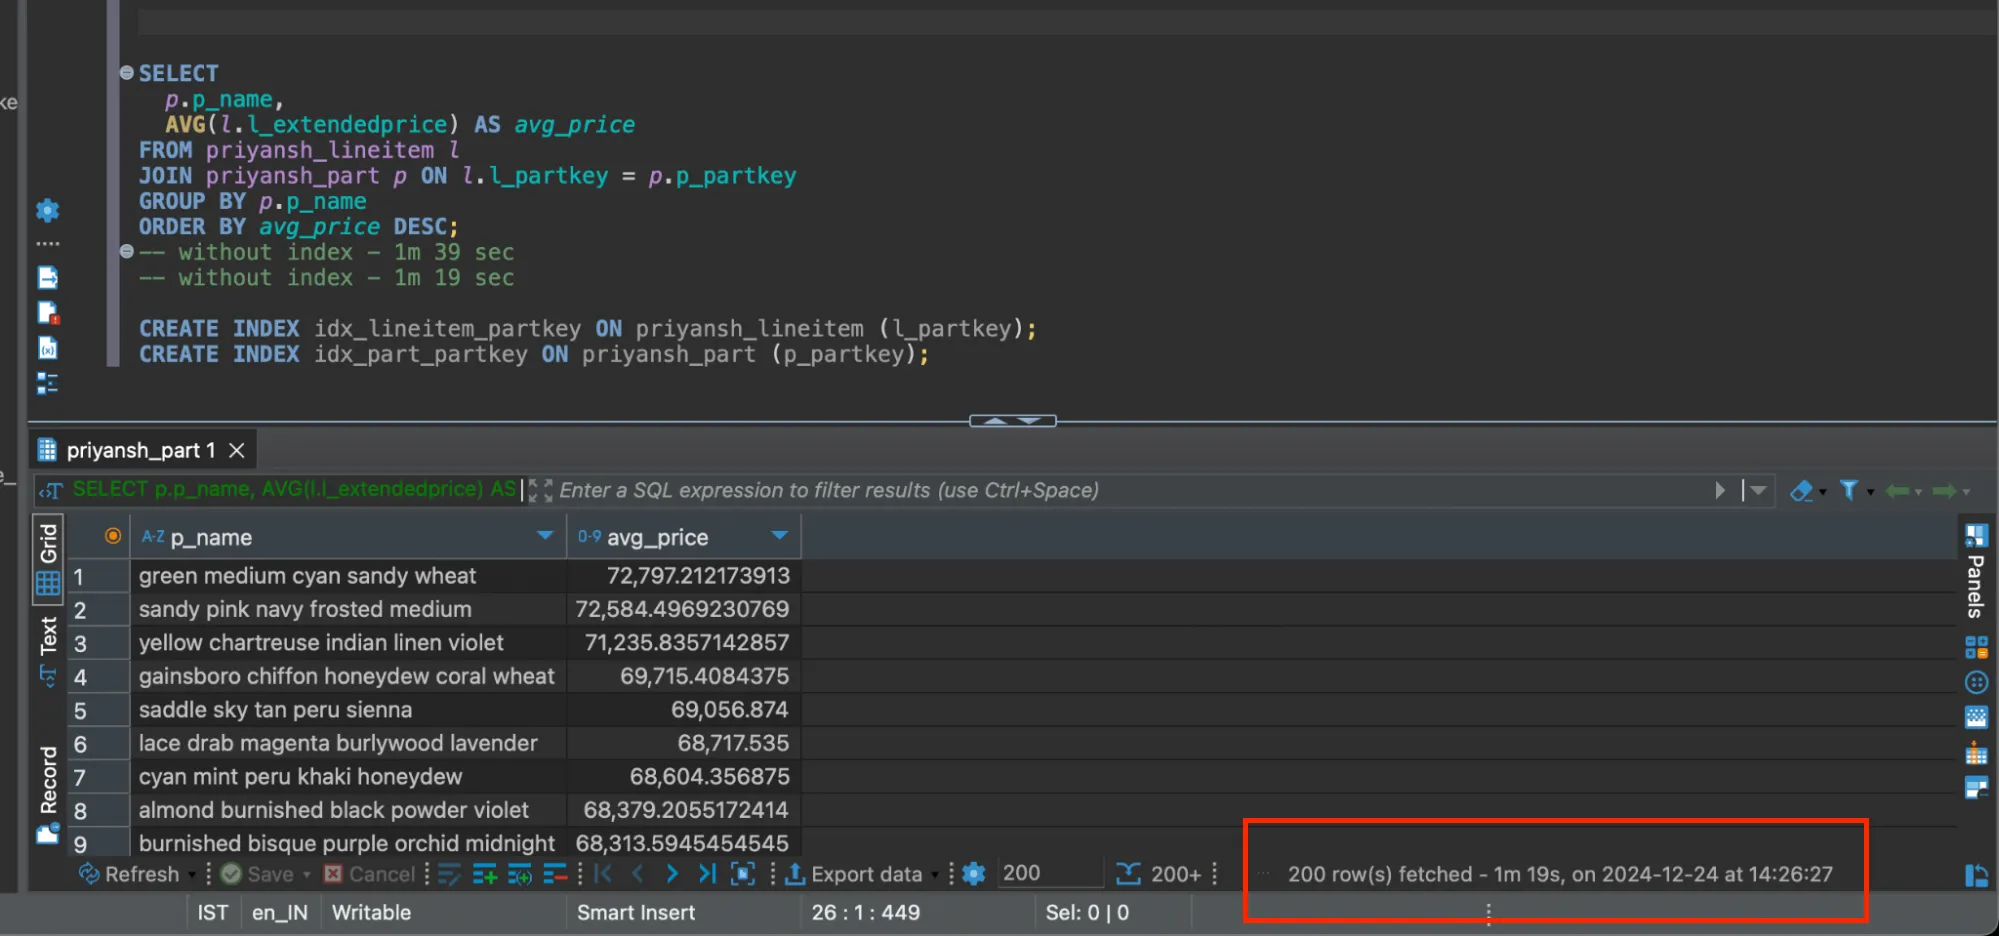
Task: Click Export data button
Action: (855, 874)
